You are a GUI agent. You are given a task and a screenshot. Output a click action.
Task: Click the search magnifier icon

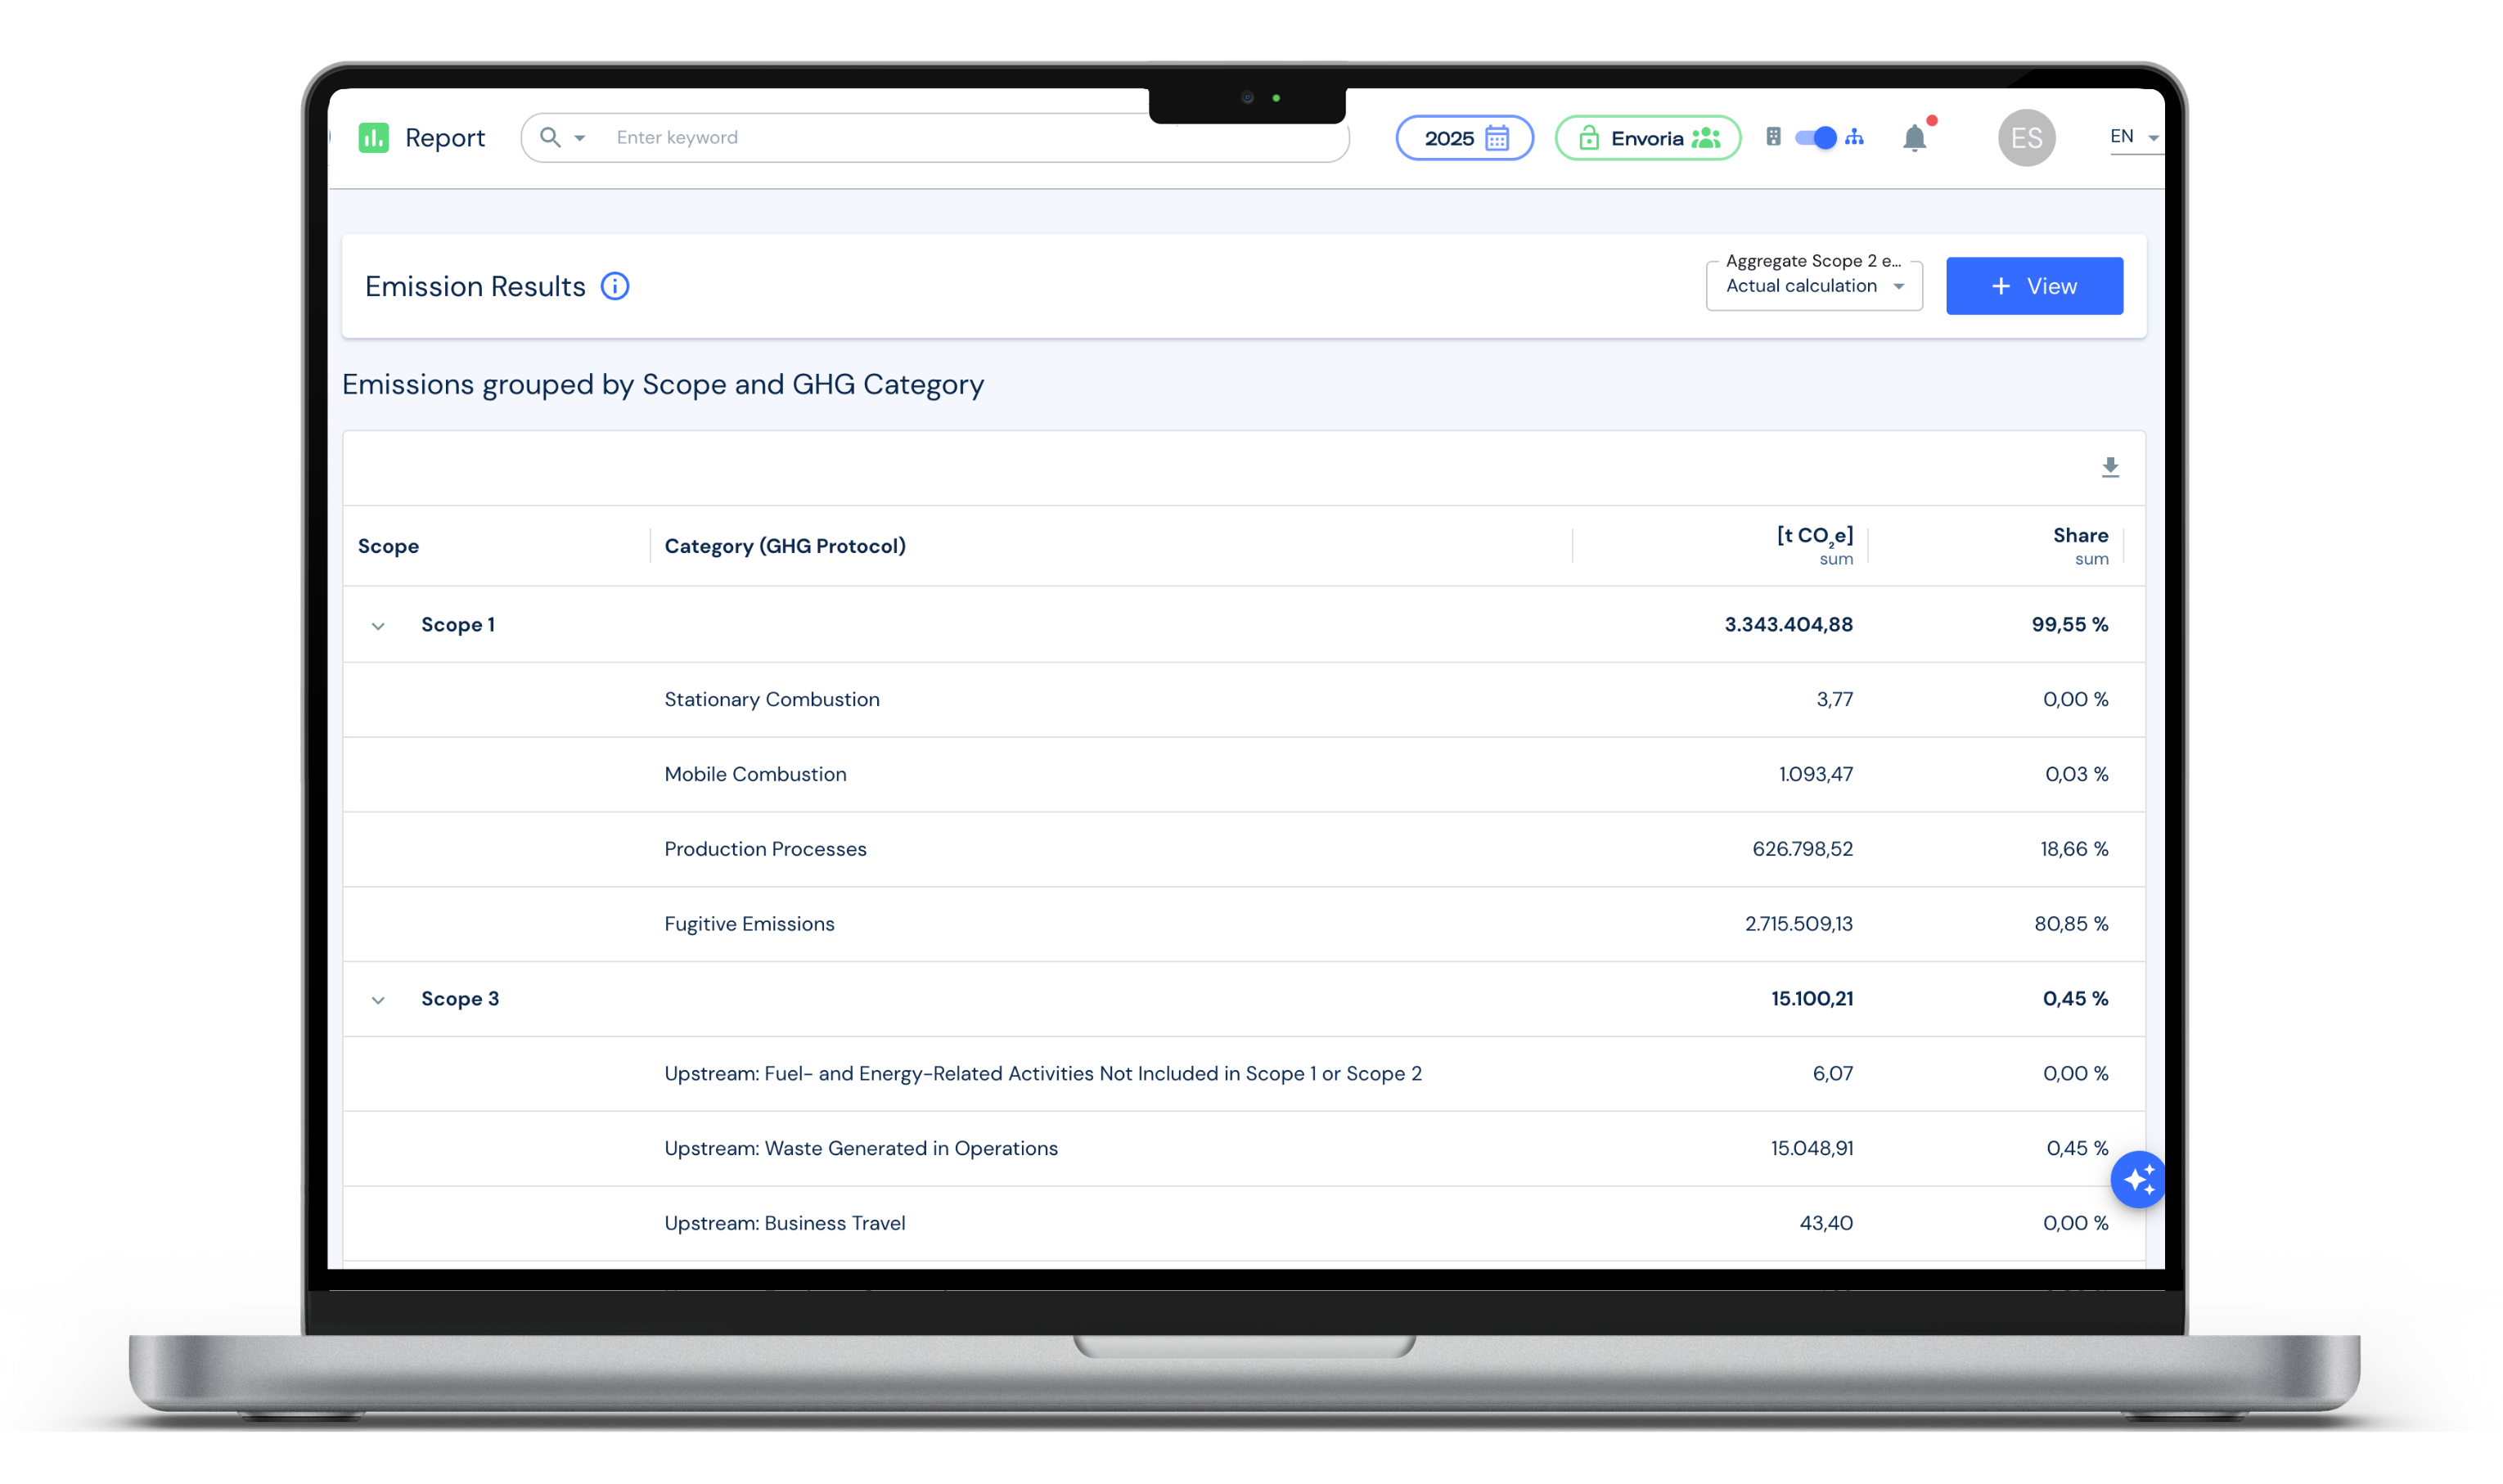[550, 137]
